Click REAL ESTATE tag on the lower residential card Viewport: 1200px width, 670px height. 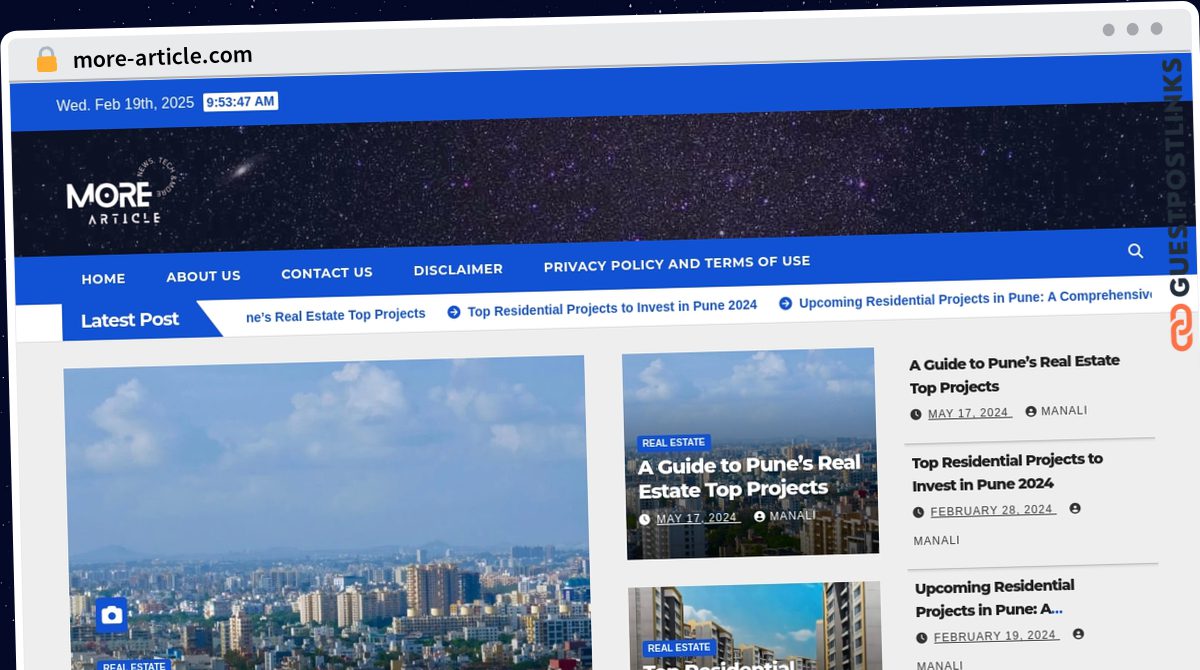point(679,648)
